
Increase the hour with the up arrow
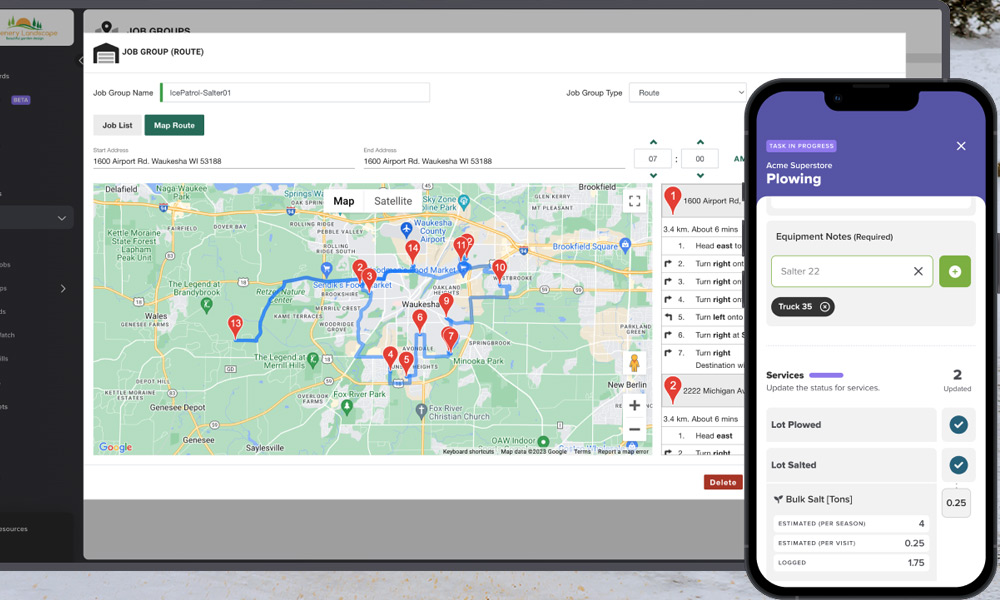coord(653,142)
